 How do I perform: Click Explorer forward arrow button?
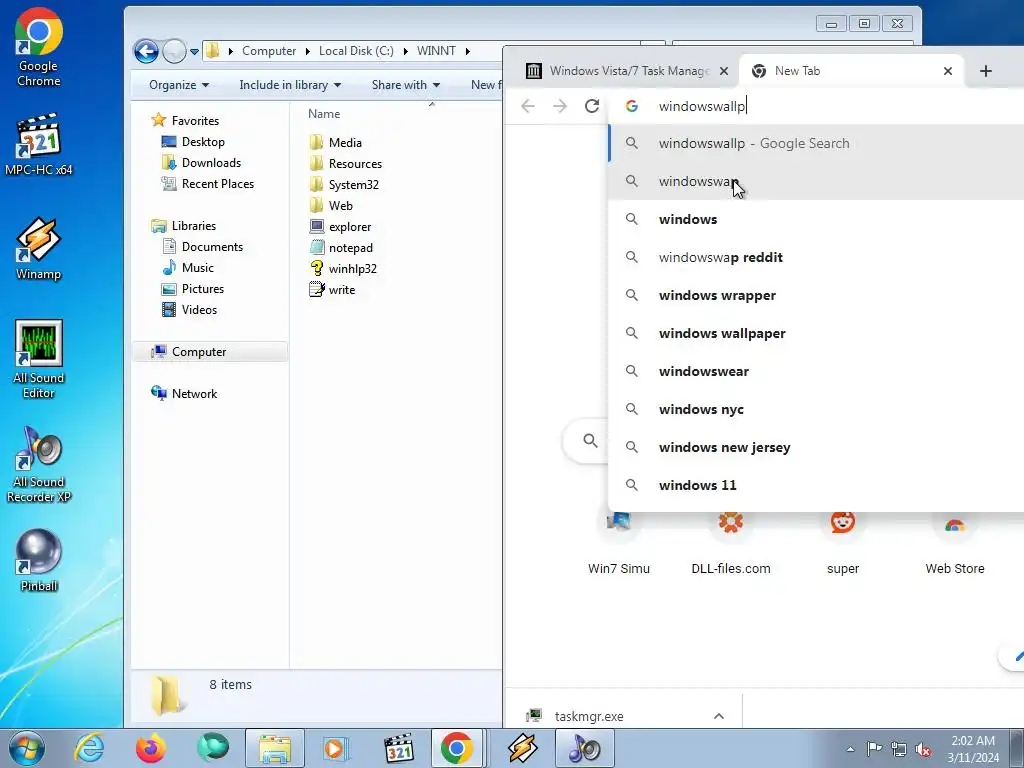(174, 51)
